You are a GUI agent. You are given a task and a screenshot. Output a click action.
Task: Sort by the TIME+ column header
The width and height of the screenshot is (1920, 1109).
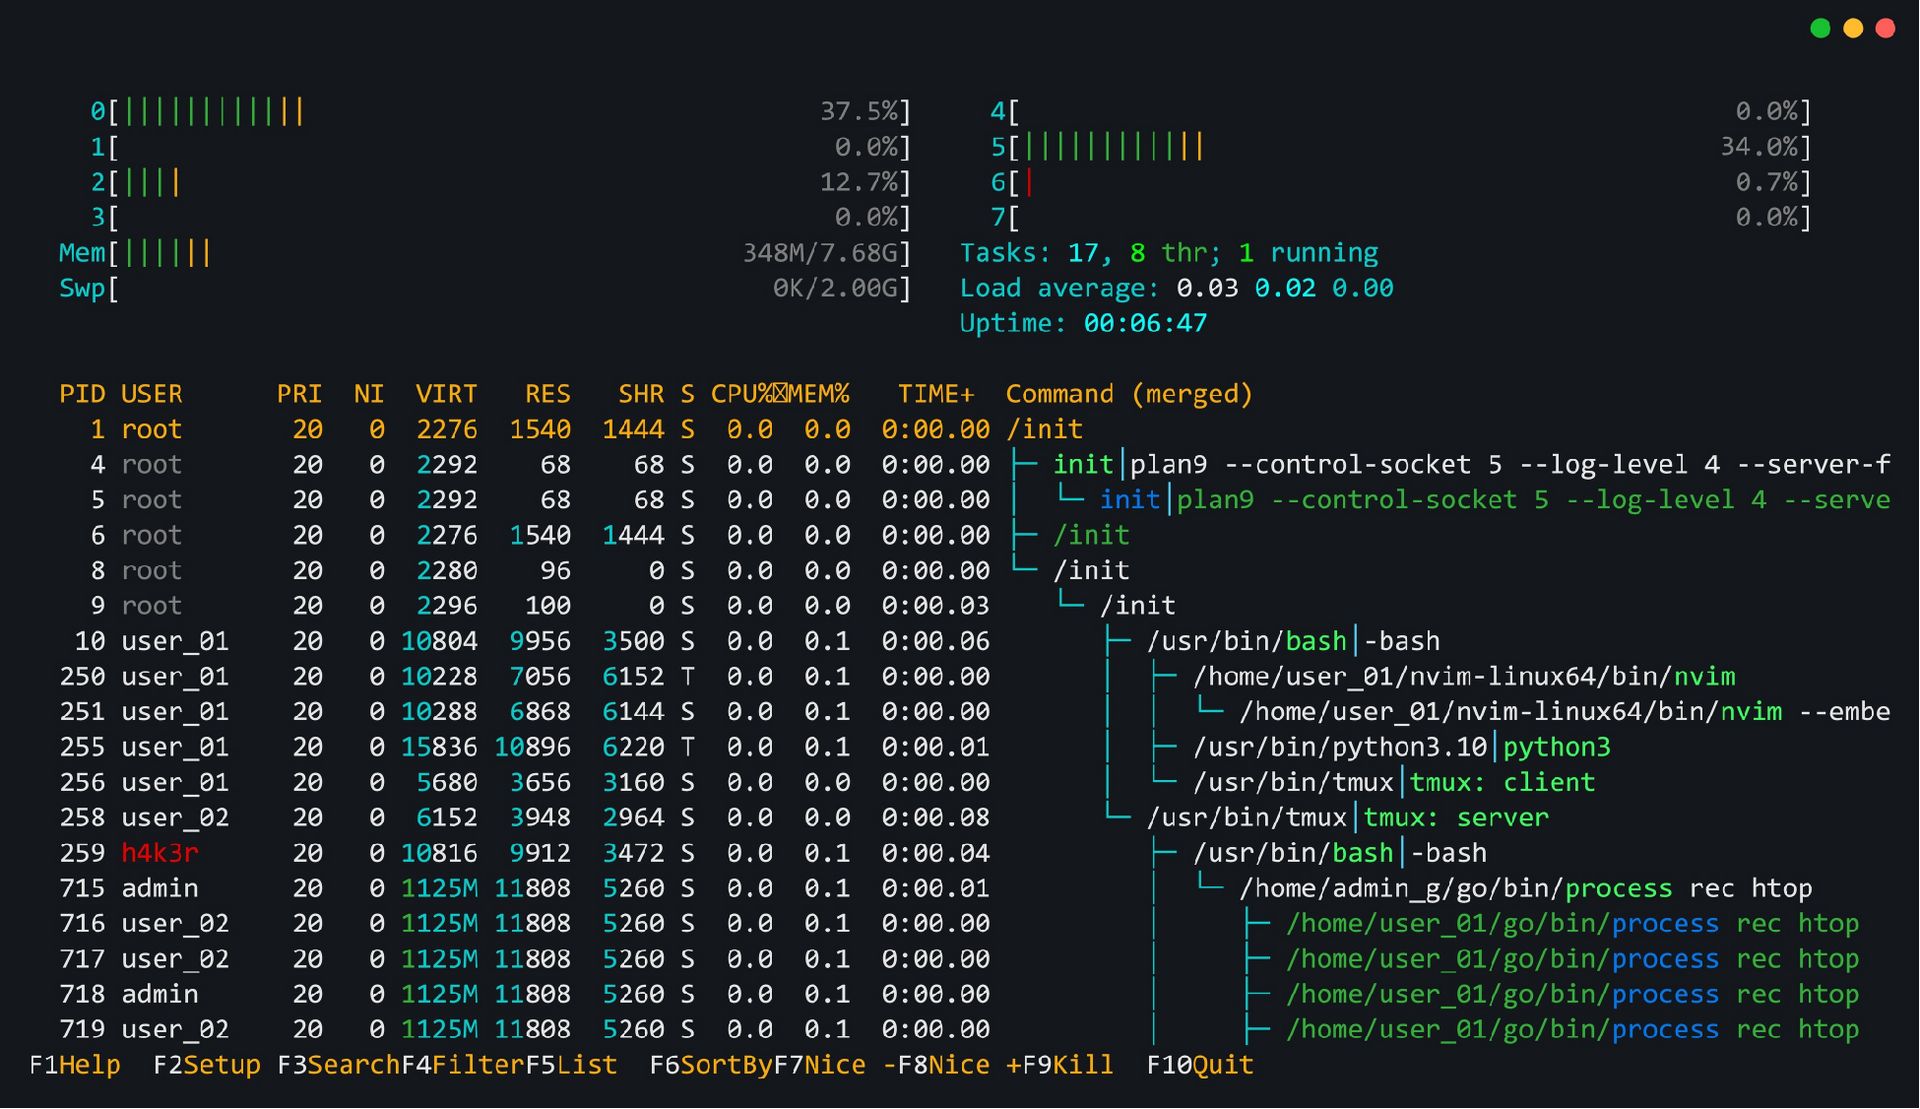tap(936, 394)
